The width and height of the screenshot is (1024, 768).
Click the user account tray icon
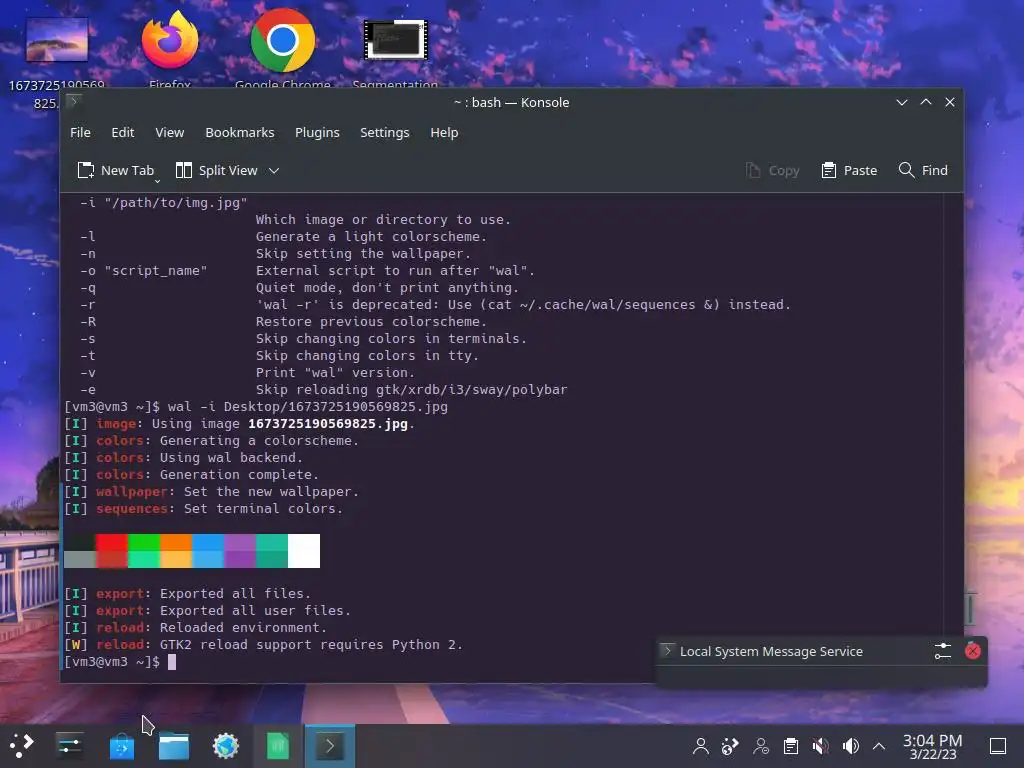[701, 746]
